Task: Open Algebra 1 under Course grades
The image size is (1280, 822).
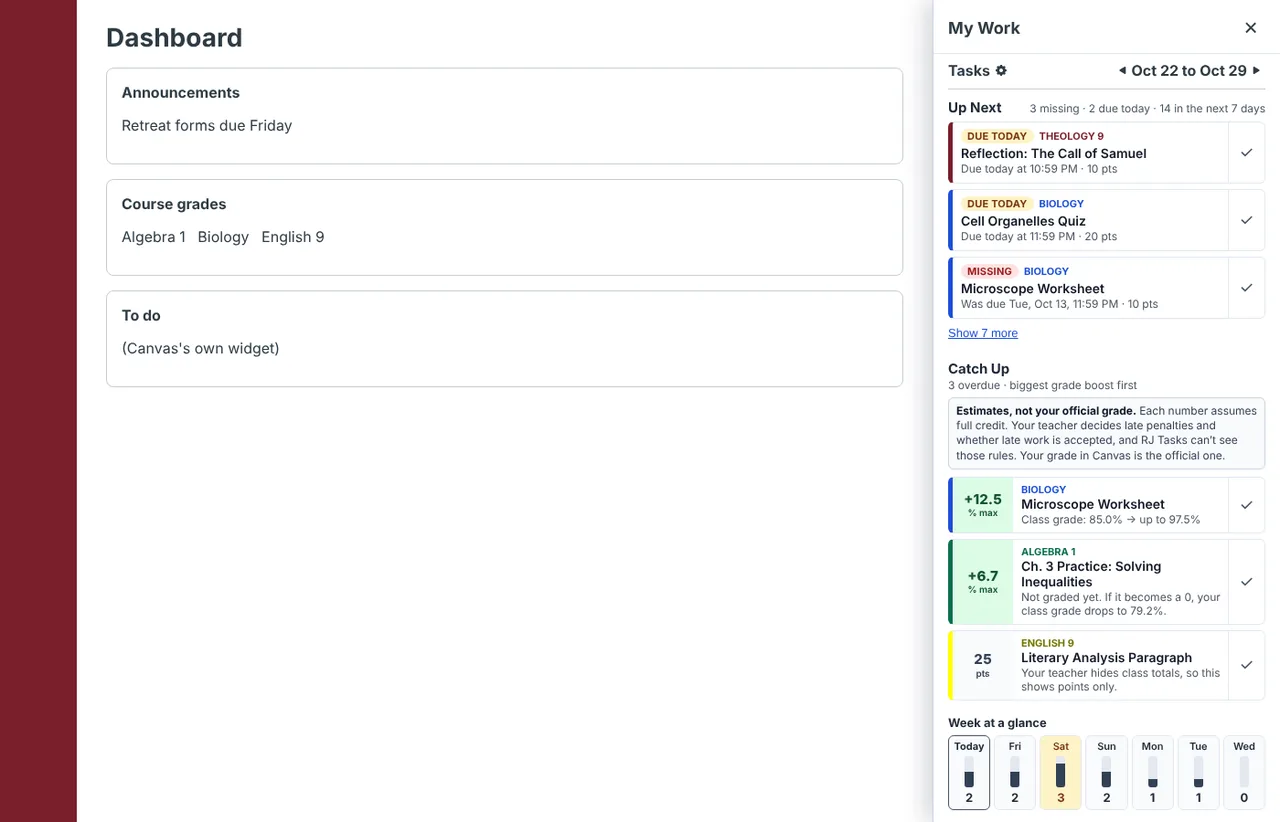Action: click(154, 237)
